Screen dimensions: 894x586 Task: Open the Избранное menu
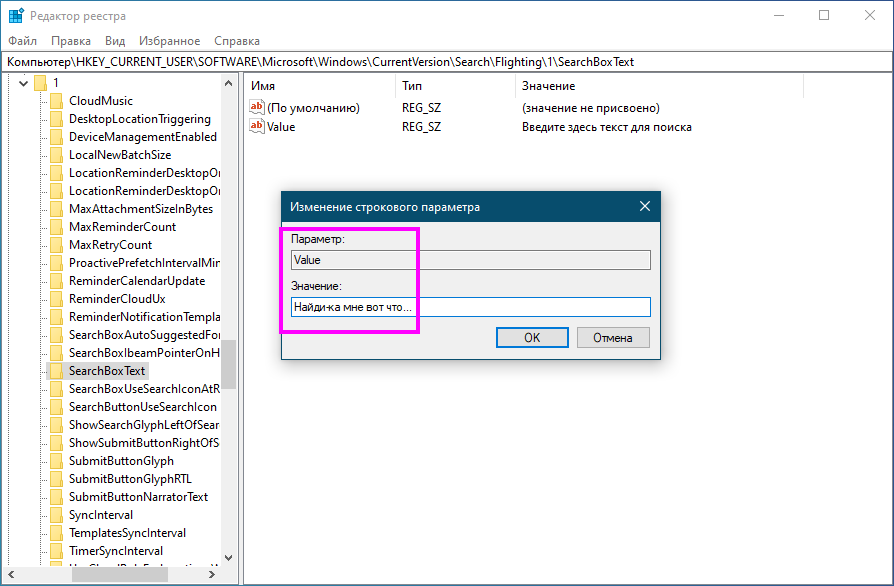(169, 41)
